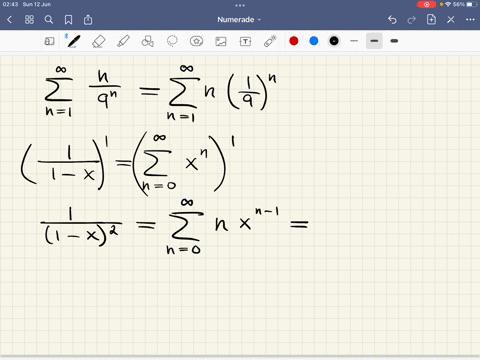Choose the red pen color
480x360 pixels.
[x=294, y=41]
